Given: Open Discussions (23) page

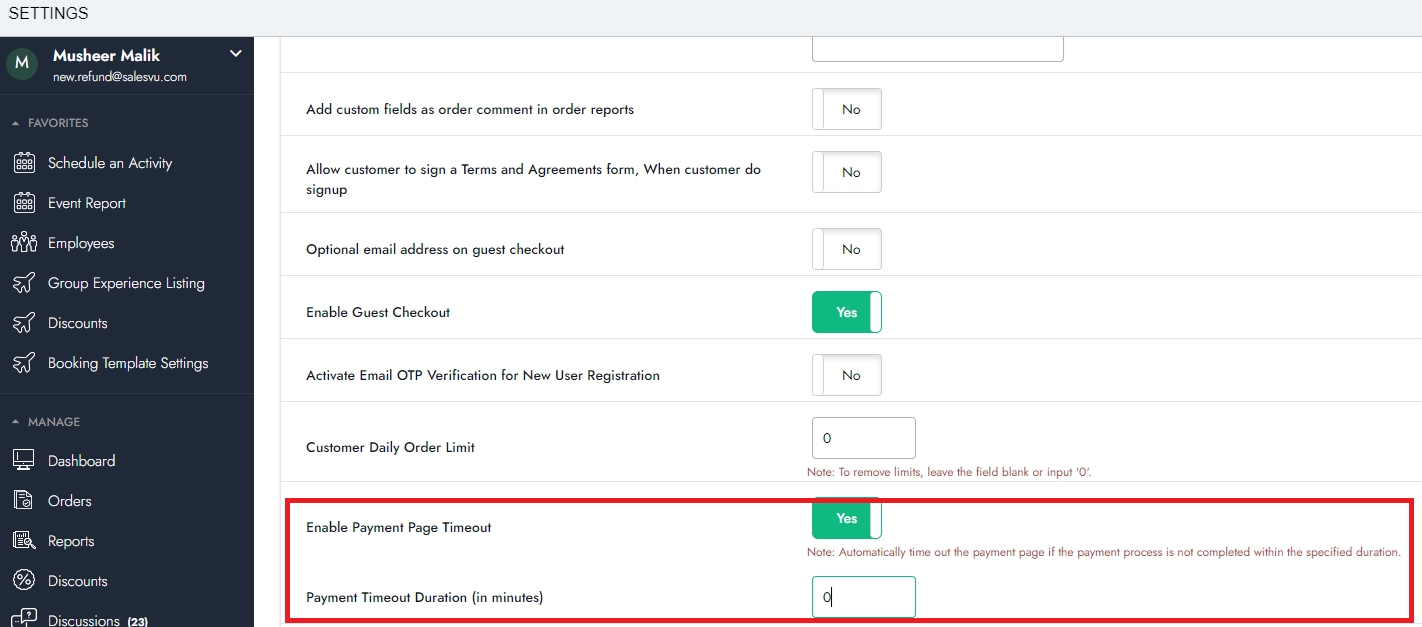Looking at the screenshot, I should (98, 620).
